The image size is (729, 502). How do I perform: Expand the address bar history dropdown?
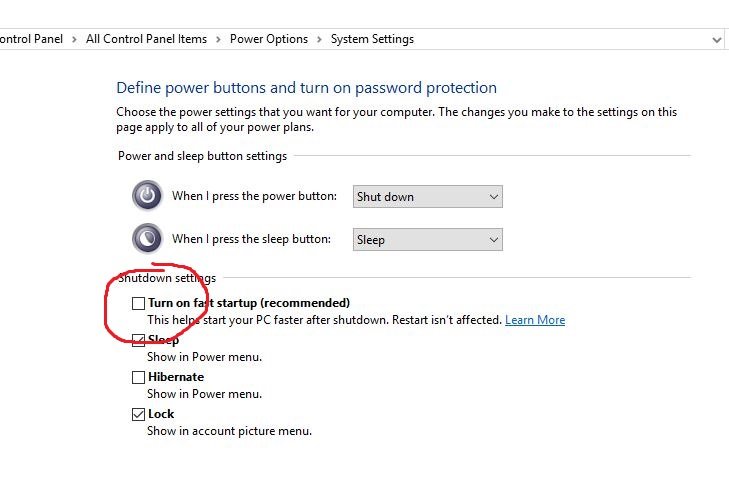pos(716,39)
